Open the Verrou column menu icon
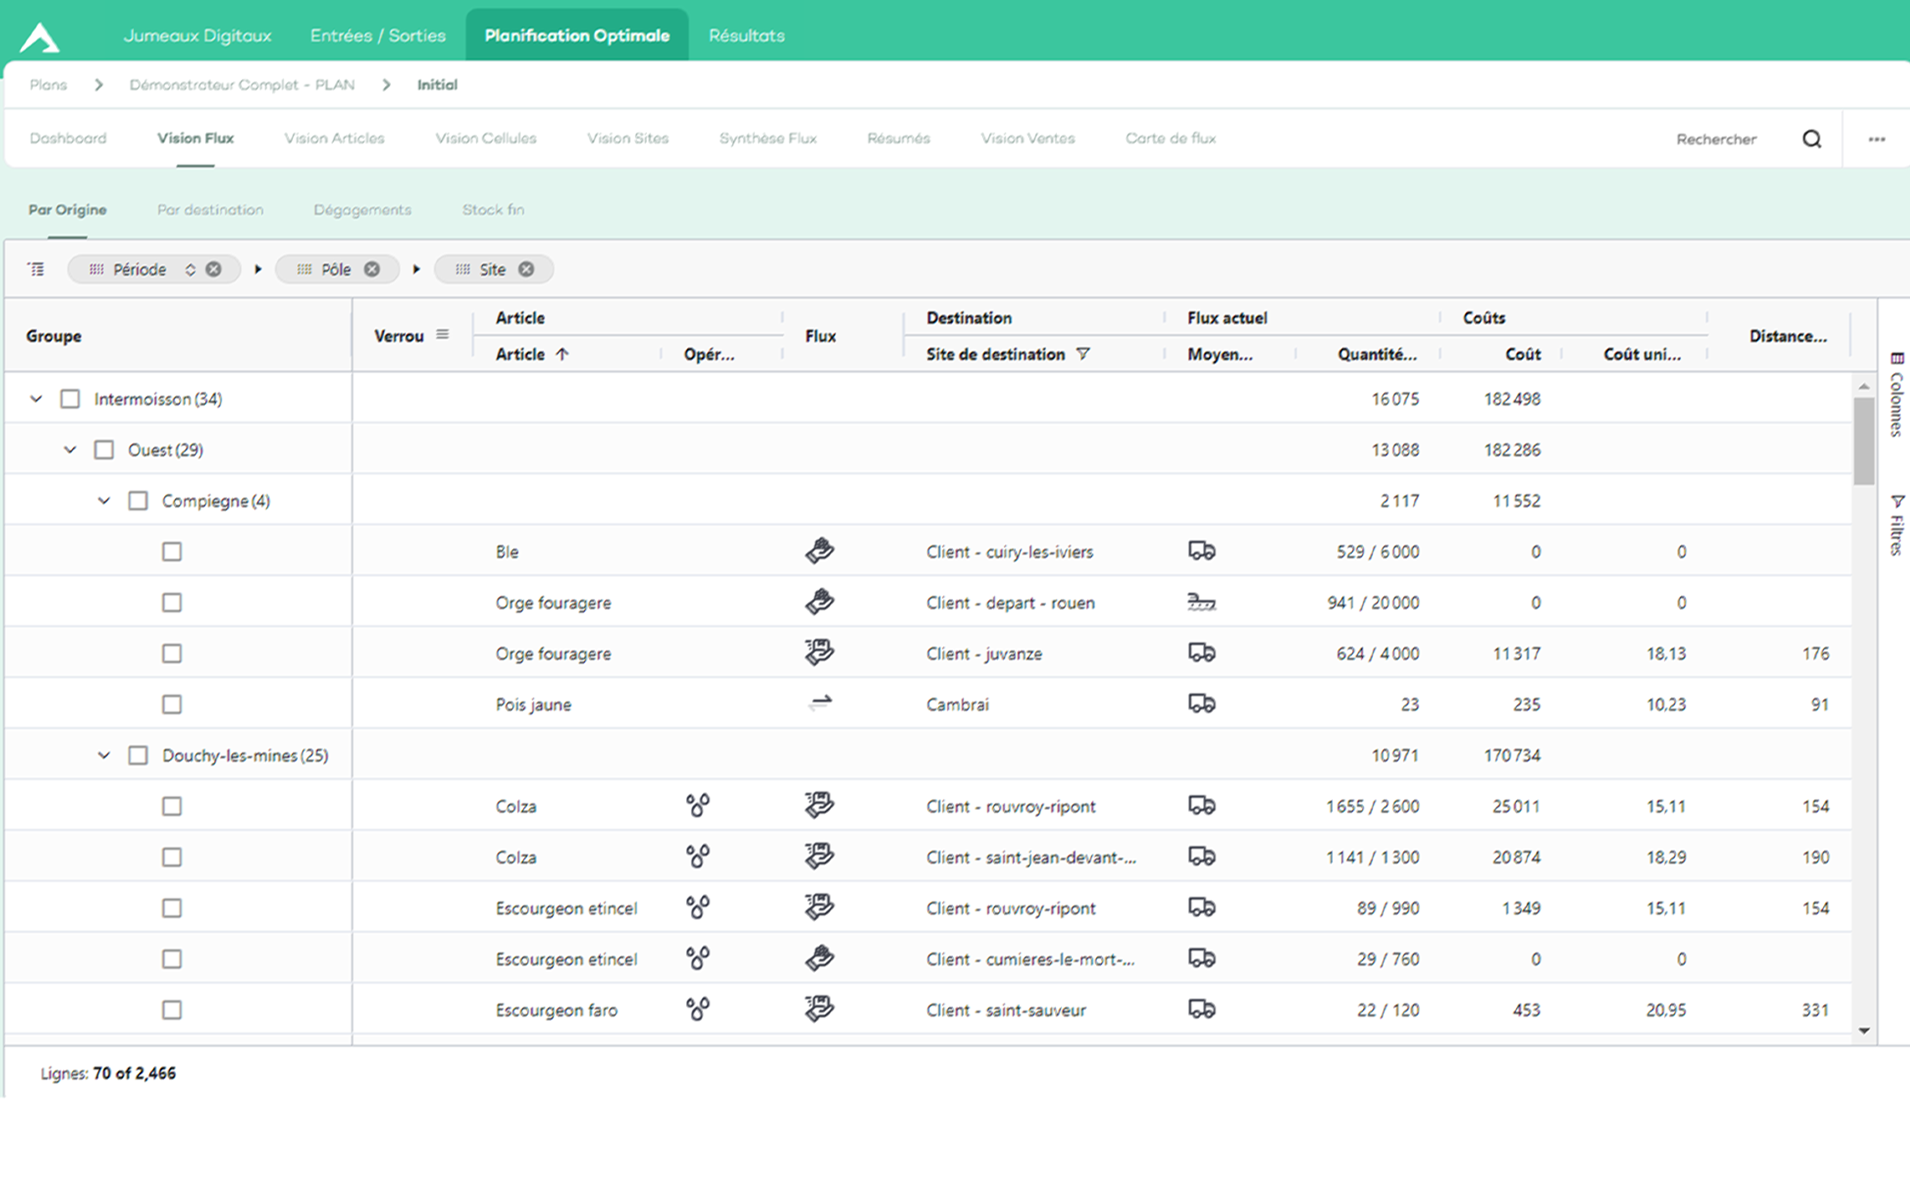 [442, 335]
